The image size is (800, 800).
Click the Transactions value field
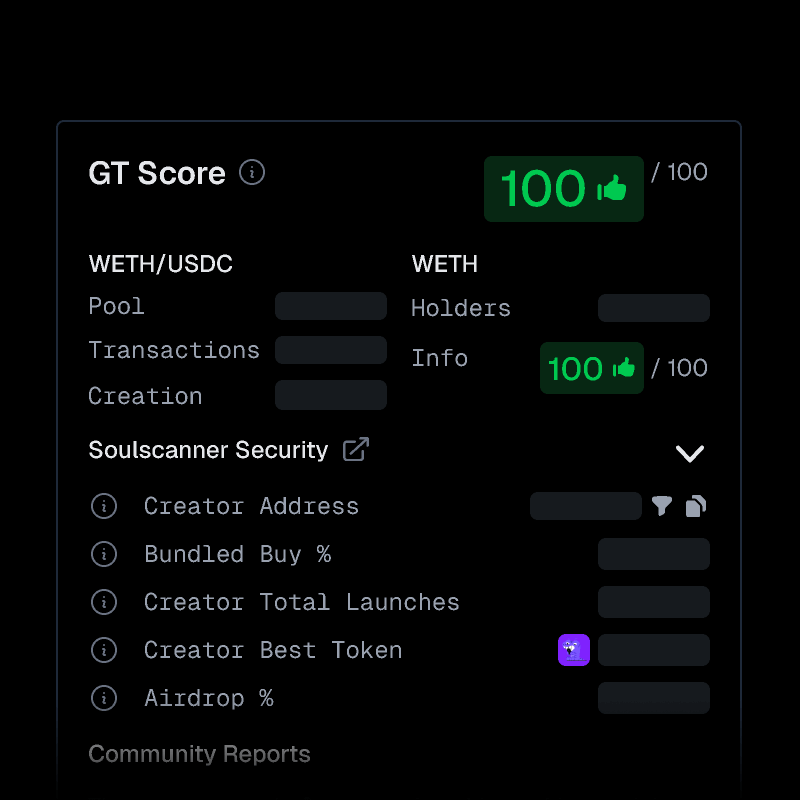pyautogui.click(x=330, y=350)
